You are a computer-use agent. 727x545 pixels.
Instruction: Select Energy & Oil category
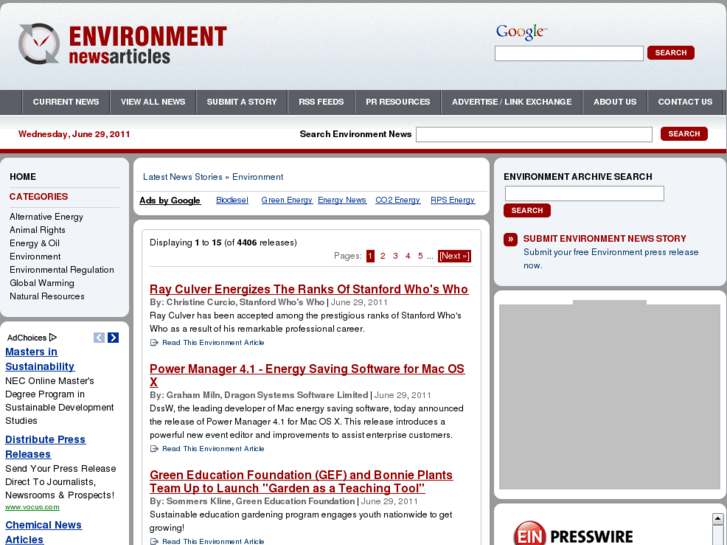pyautogui.click(x=35, y=244)
